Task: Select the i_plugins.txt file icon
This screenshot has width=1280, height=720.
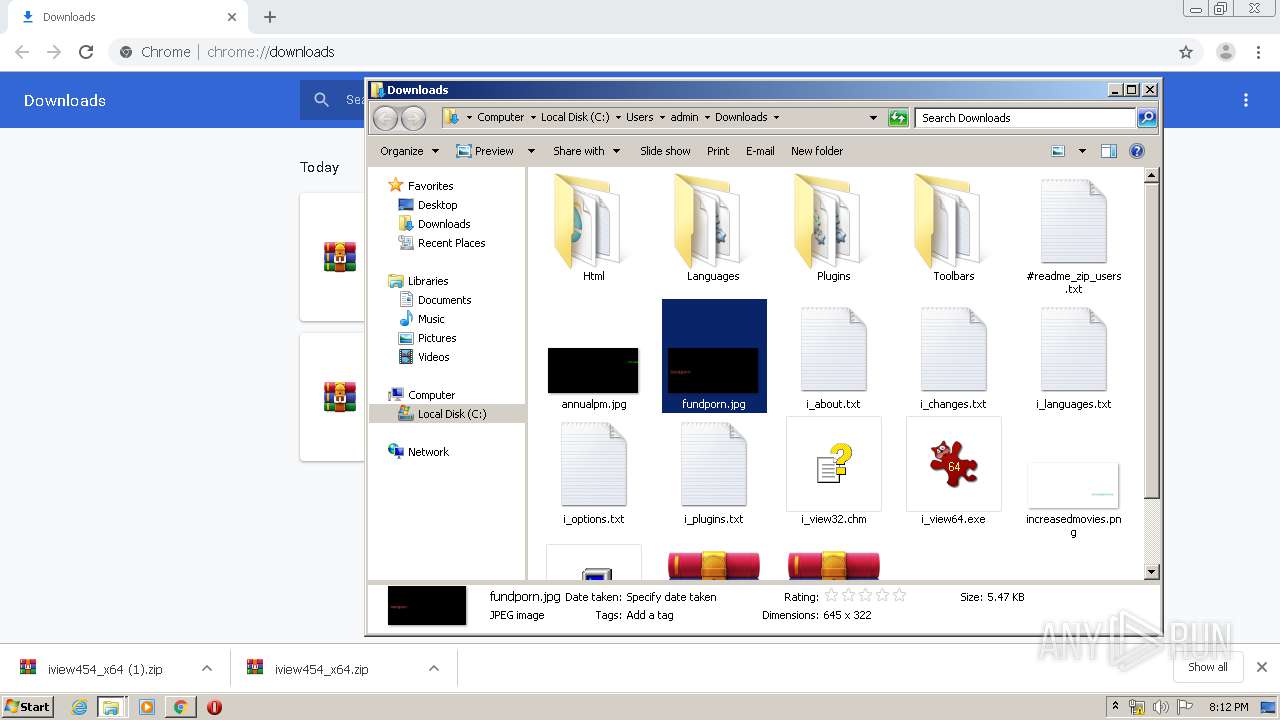Action: pyautogui.click(x=713, y=464)
